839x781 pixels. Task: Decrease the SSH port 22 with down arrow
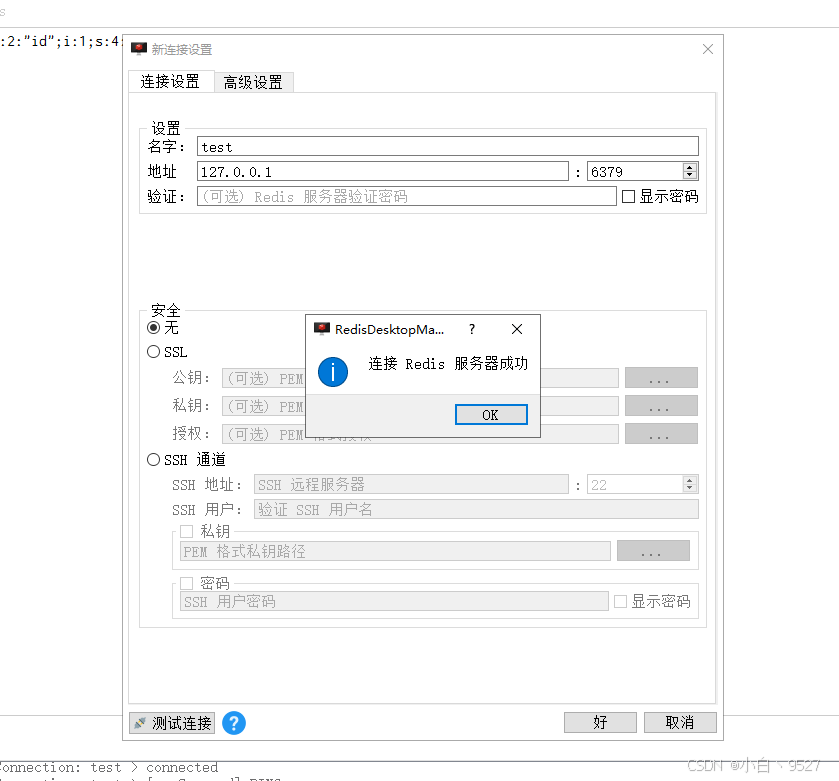(x=690, y=488)
